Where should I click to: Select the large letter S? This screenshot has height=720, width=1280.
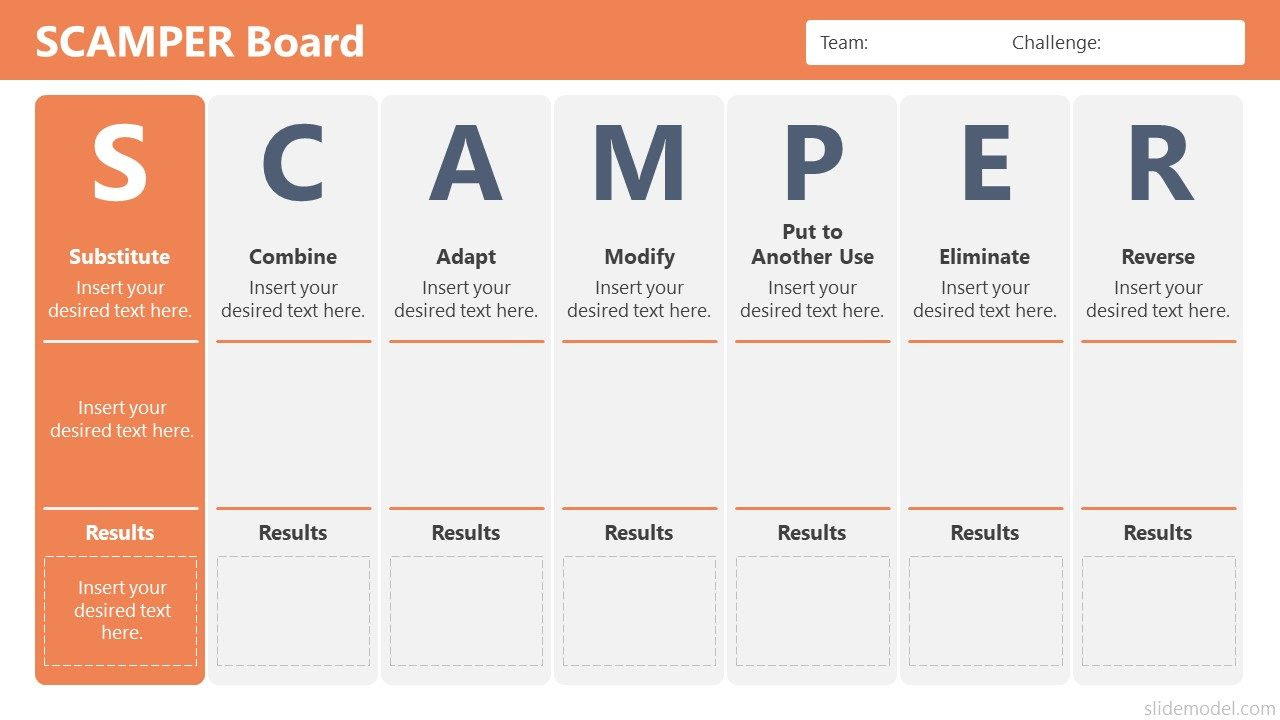(x=120, y=165)
